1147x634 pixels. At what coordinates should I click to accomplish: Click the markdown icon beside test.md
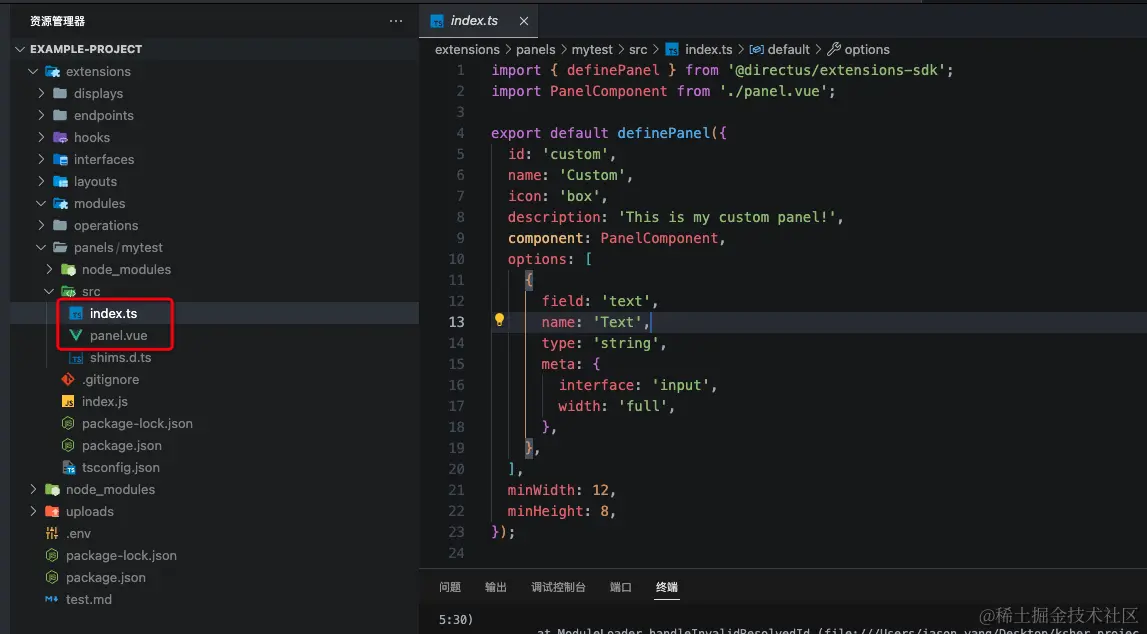coord(52,599)
